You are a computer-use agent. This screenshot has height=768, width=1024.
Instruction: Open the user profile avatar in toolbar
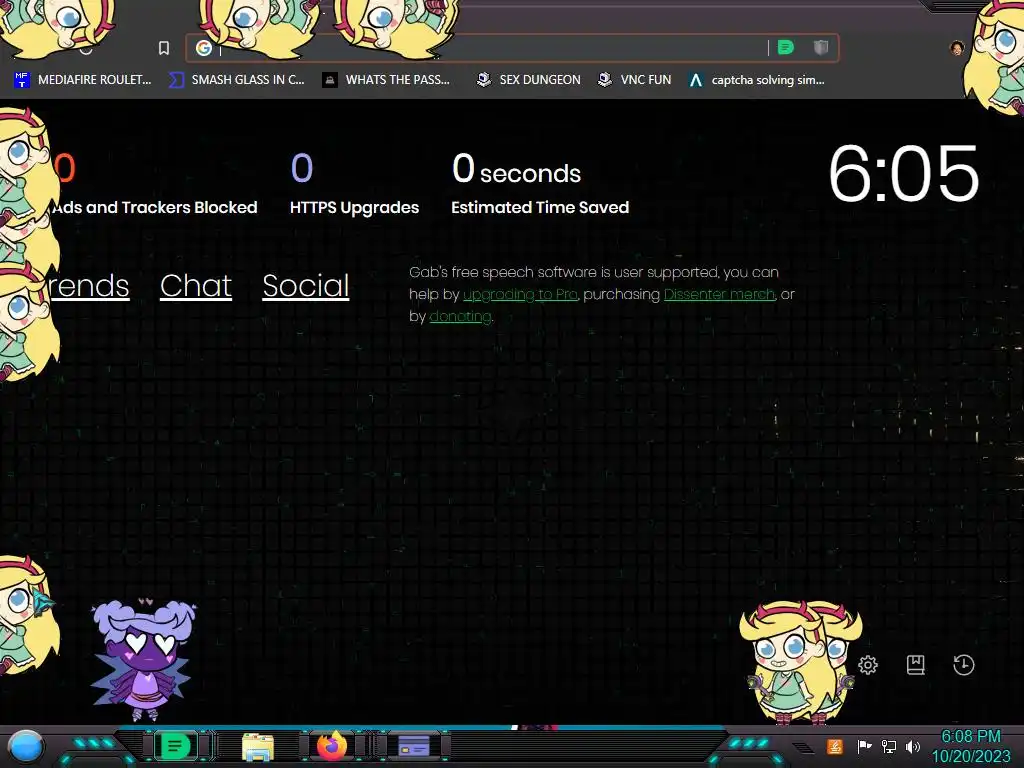click(x=957, y=48)
